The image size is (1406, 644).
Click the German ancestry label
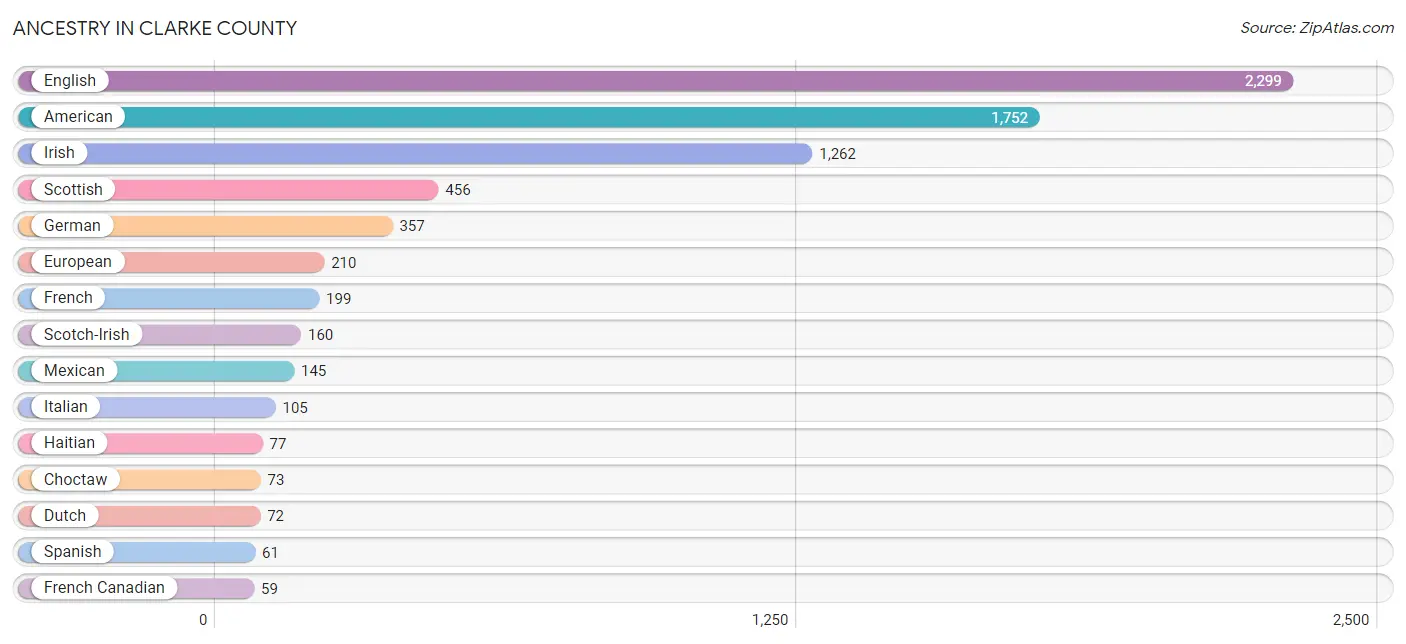pyautogui.click(x=72, y=226)
